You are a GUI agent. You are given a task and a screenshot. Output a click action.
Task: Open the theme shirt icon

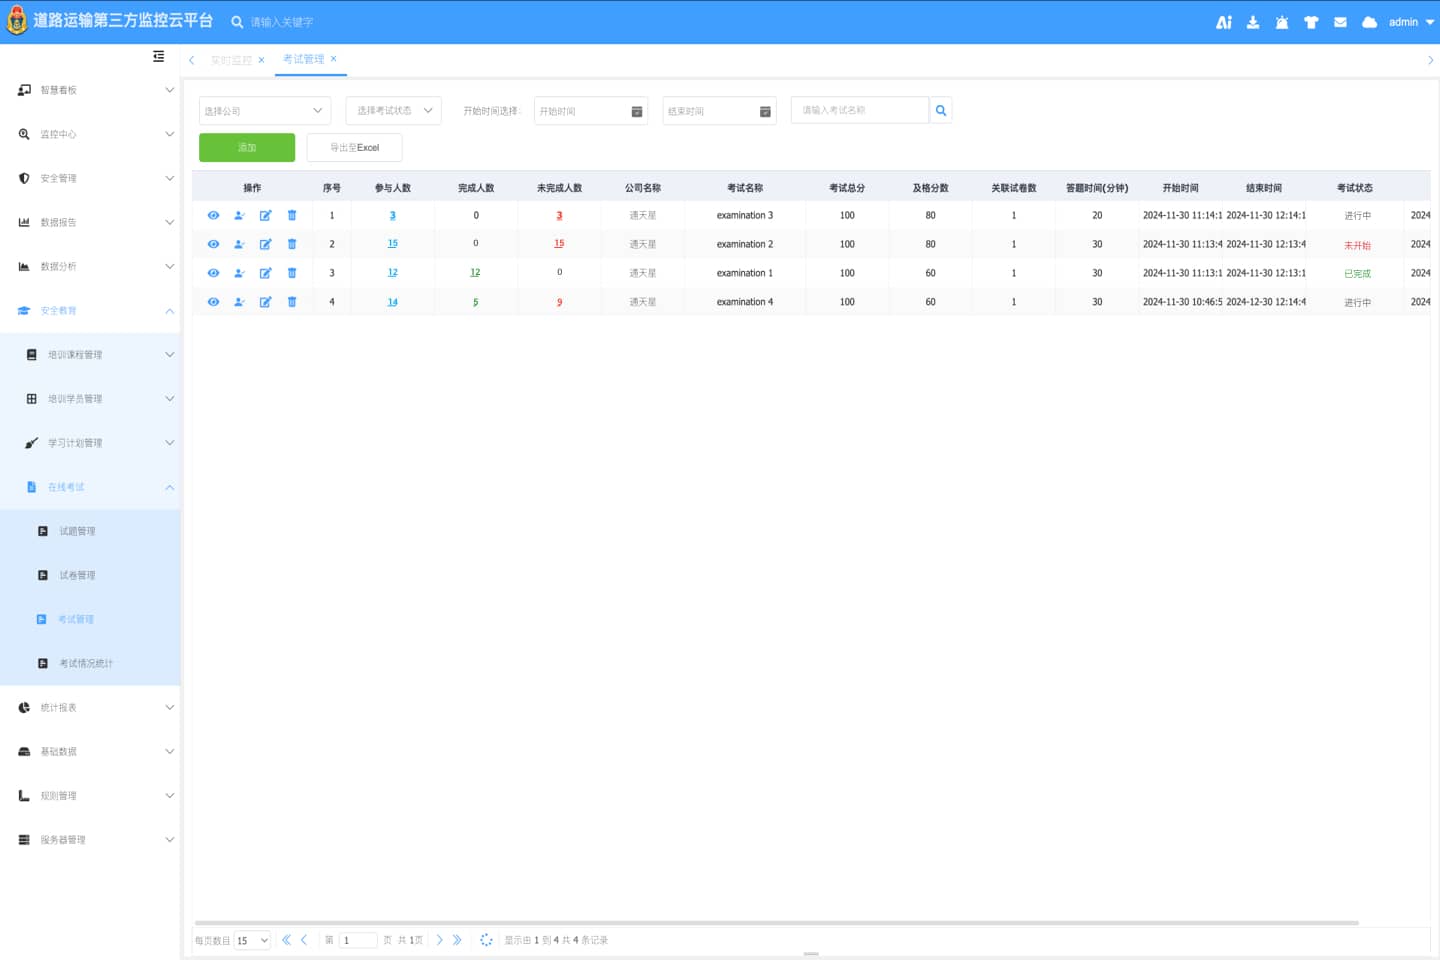[1311, 22]
